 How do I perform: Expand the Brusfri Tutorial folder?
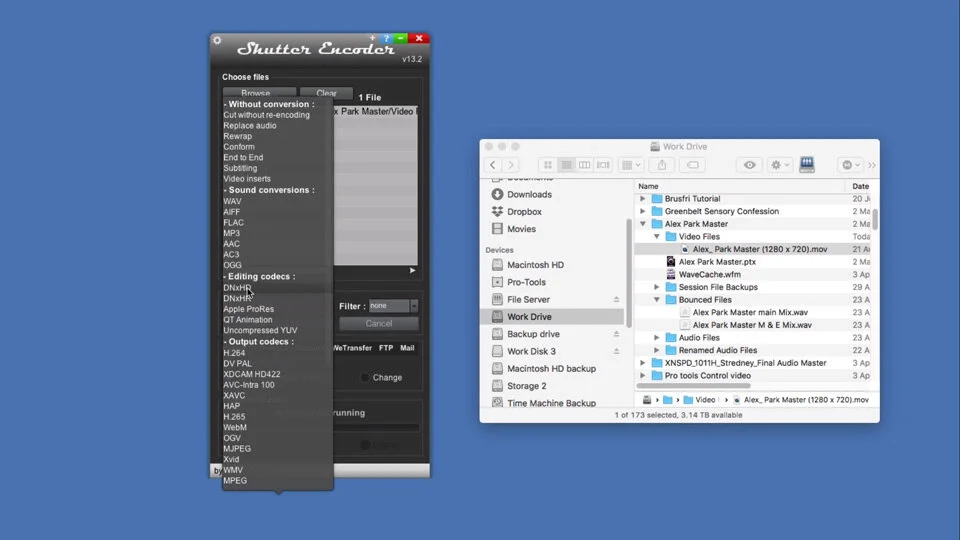pos(642,198)
